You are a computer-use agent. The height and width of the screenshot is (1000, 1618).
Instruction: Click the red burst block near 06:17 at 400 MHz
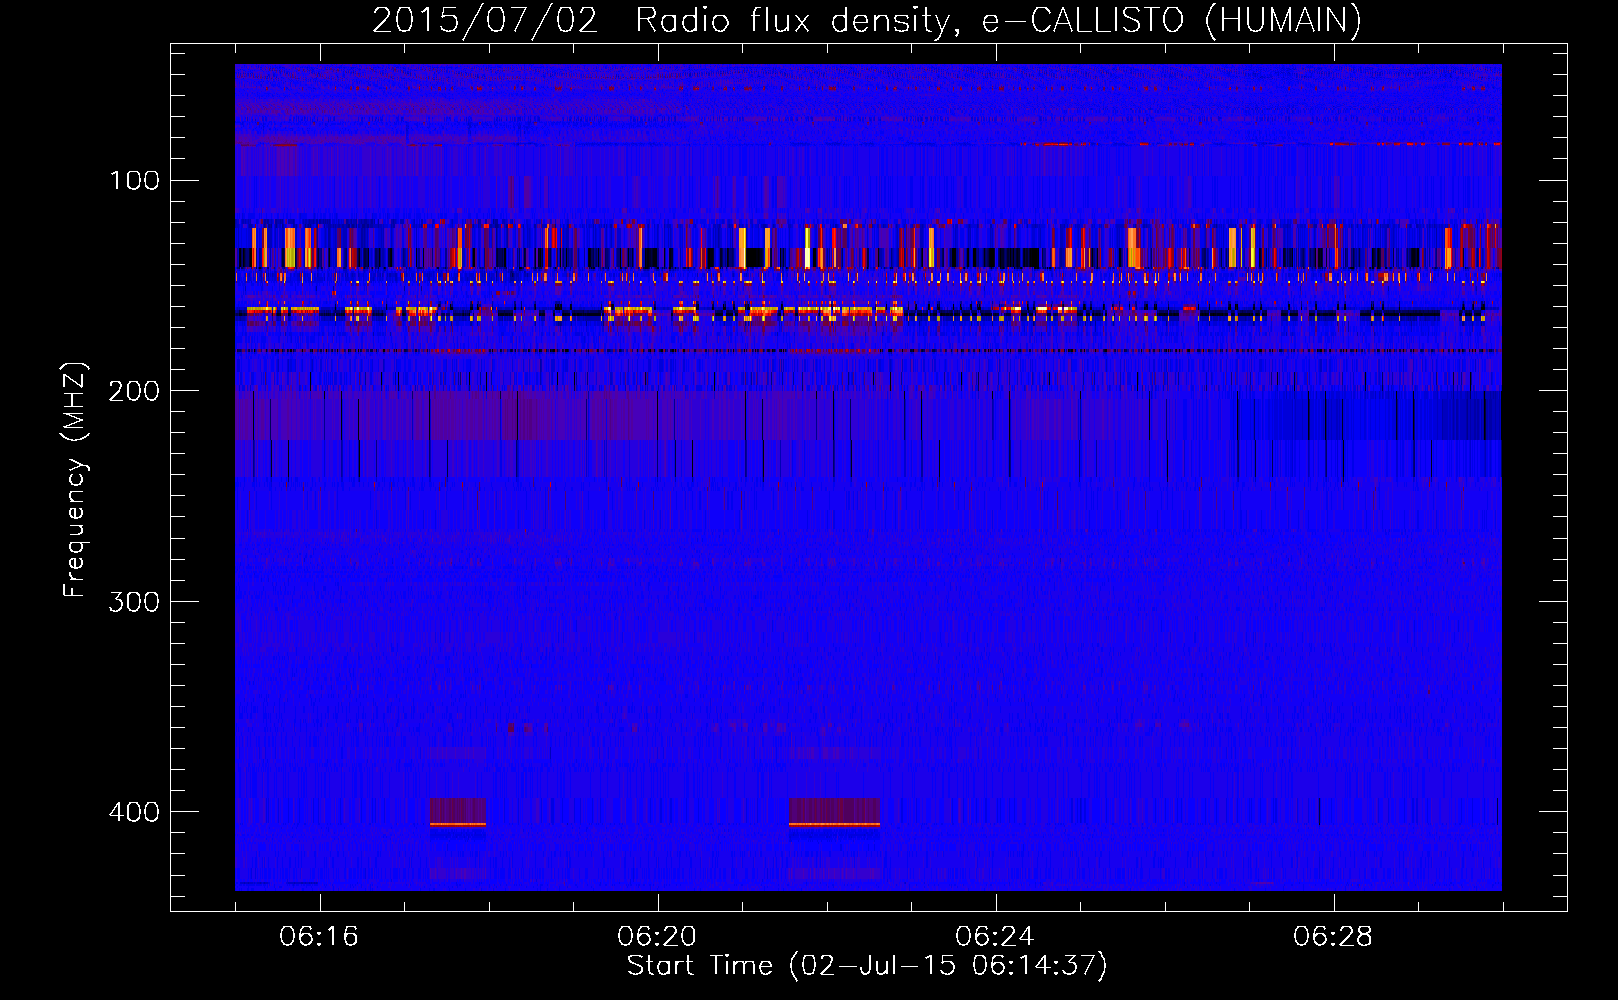(x=457, y=812)
